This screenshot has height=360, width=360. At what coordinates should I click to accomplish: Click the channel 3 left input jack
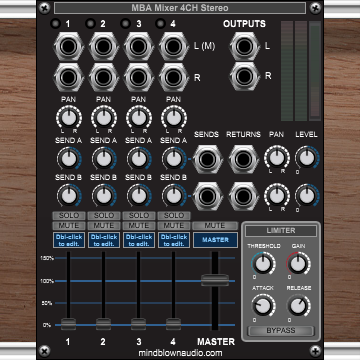click(139, 46)
